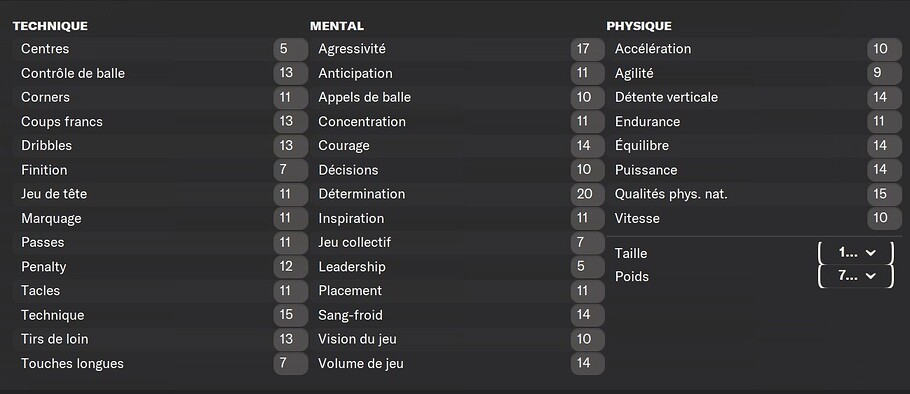Click the PHYSIQUE section header

click(x=639, y=26)
